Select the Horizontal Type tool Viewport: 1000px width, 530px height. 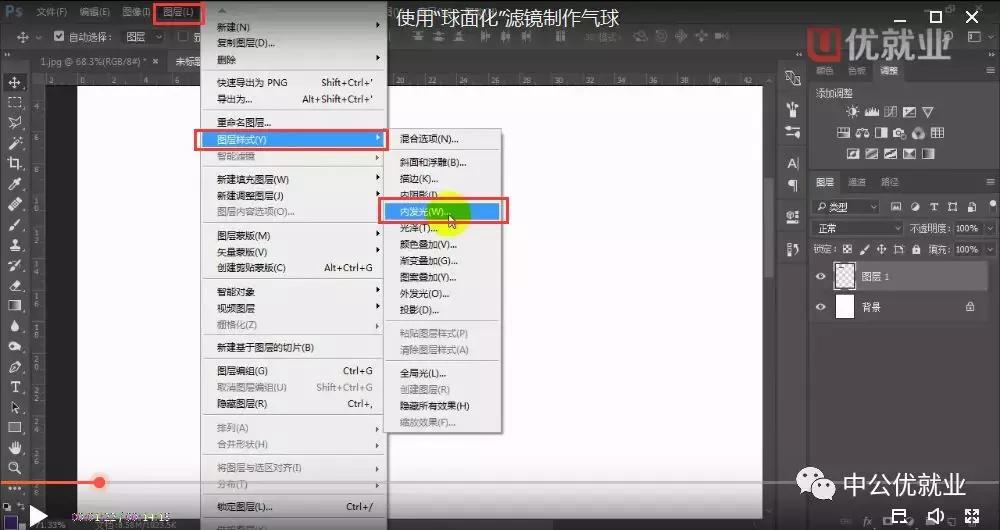[x=14, y=387]
